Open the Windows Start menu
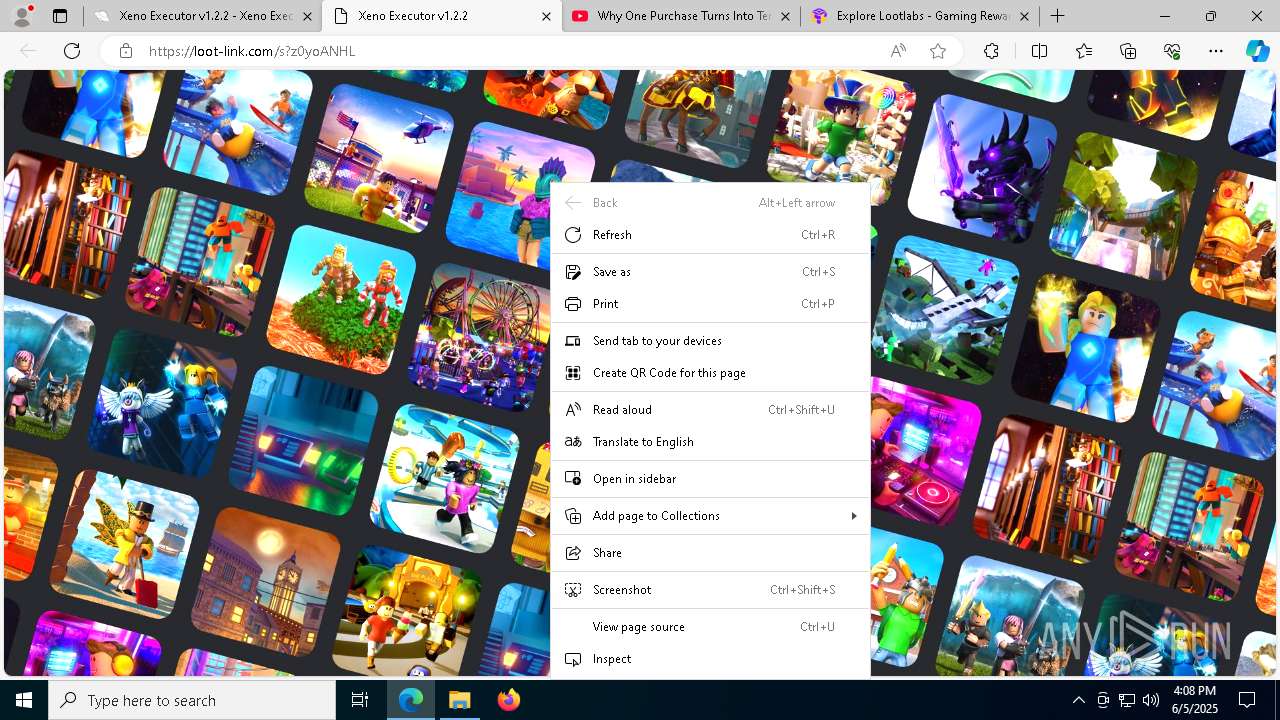This screenshot has width=1280, height=720. click(x=24, y=700)
